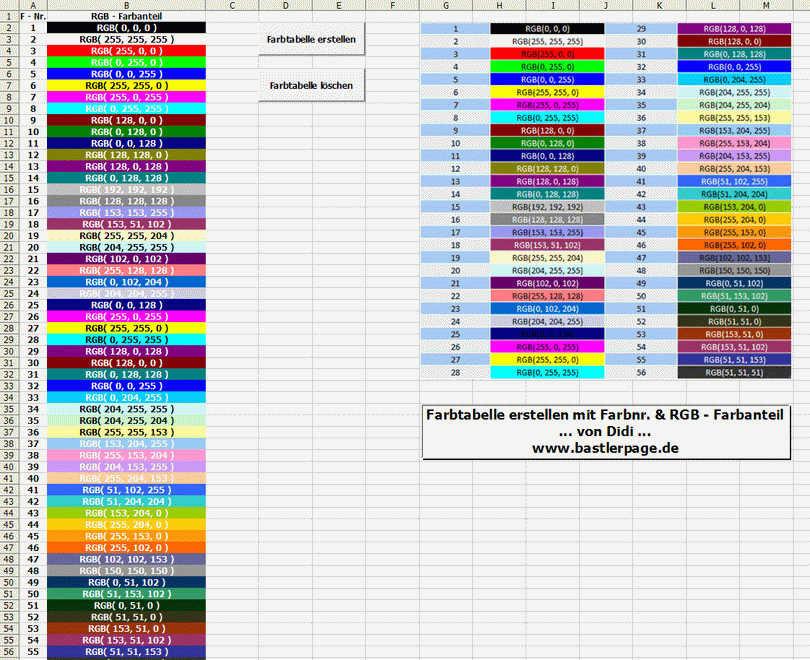Click the "Farbtabelle erstellen" button

click(x=311, y=39)
